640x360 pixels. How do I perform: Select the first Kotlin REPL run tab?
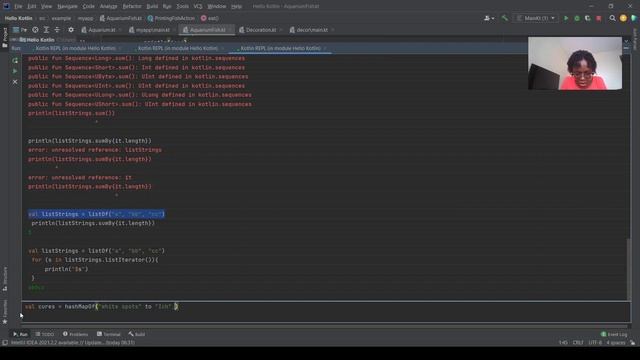[x=76, y=48]
